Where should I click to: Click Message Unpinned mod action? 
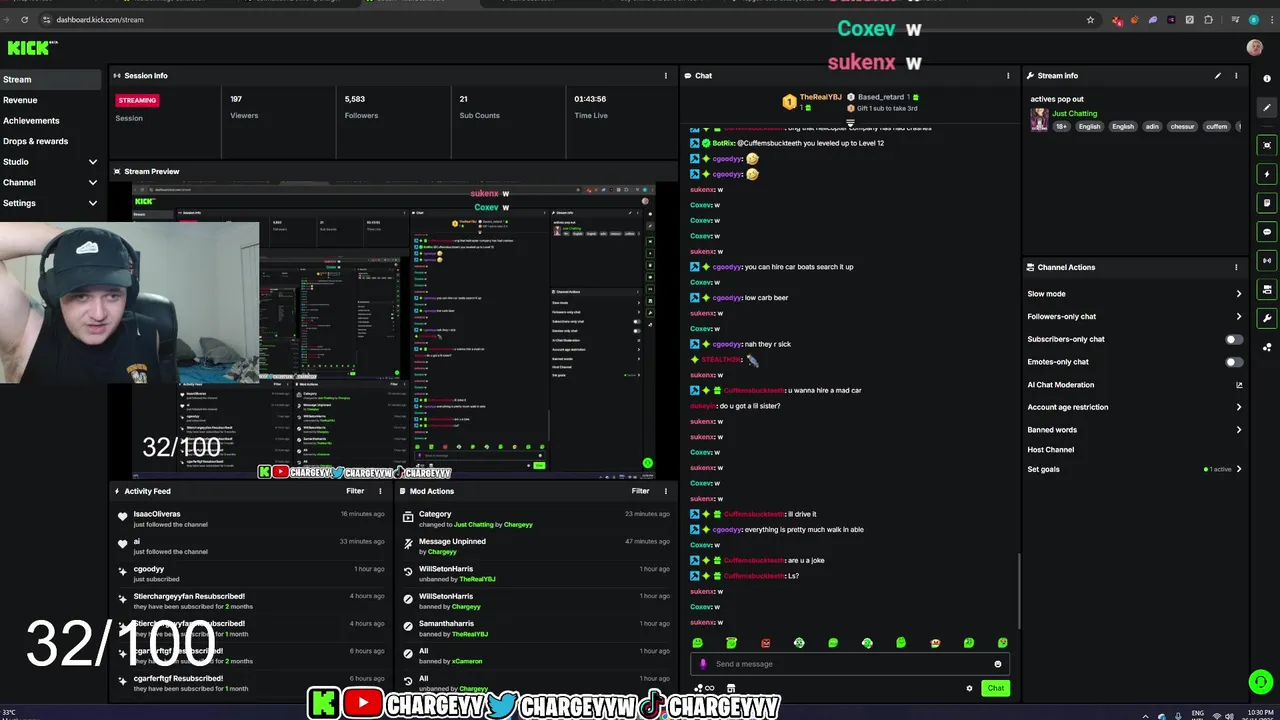536,546
